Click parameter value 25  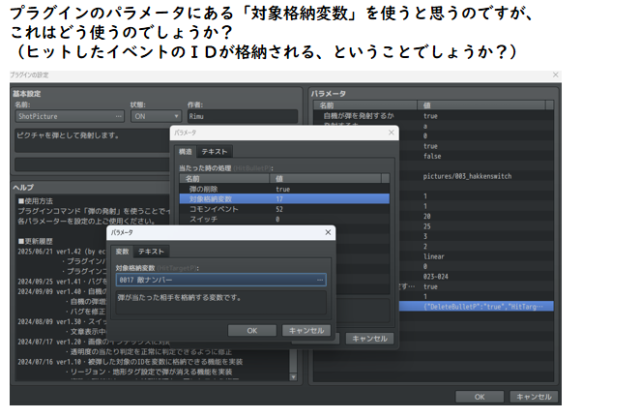427,226
